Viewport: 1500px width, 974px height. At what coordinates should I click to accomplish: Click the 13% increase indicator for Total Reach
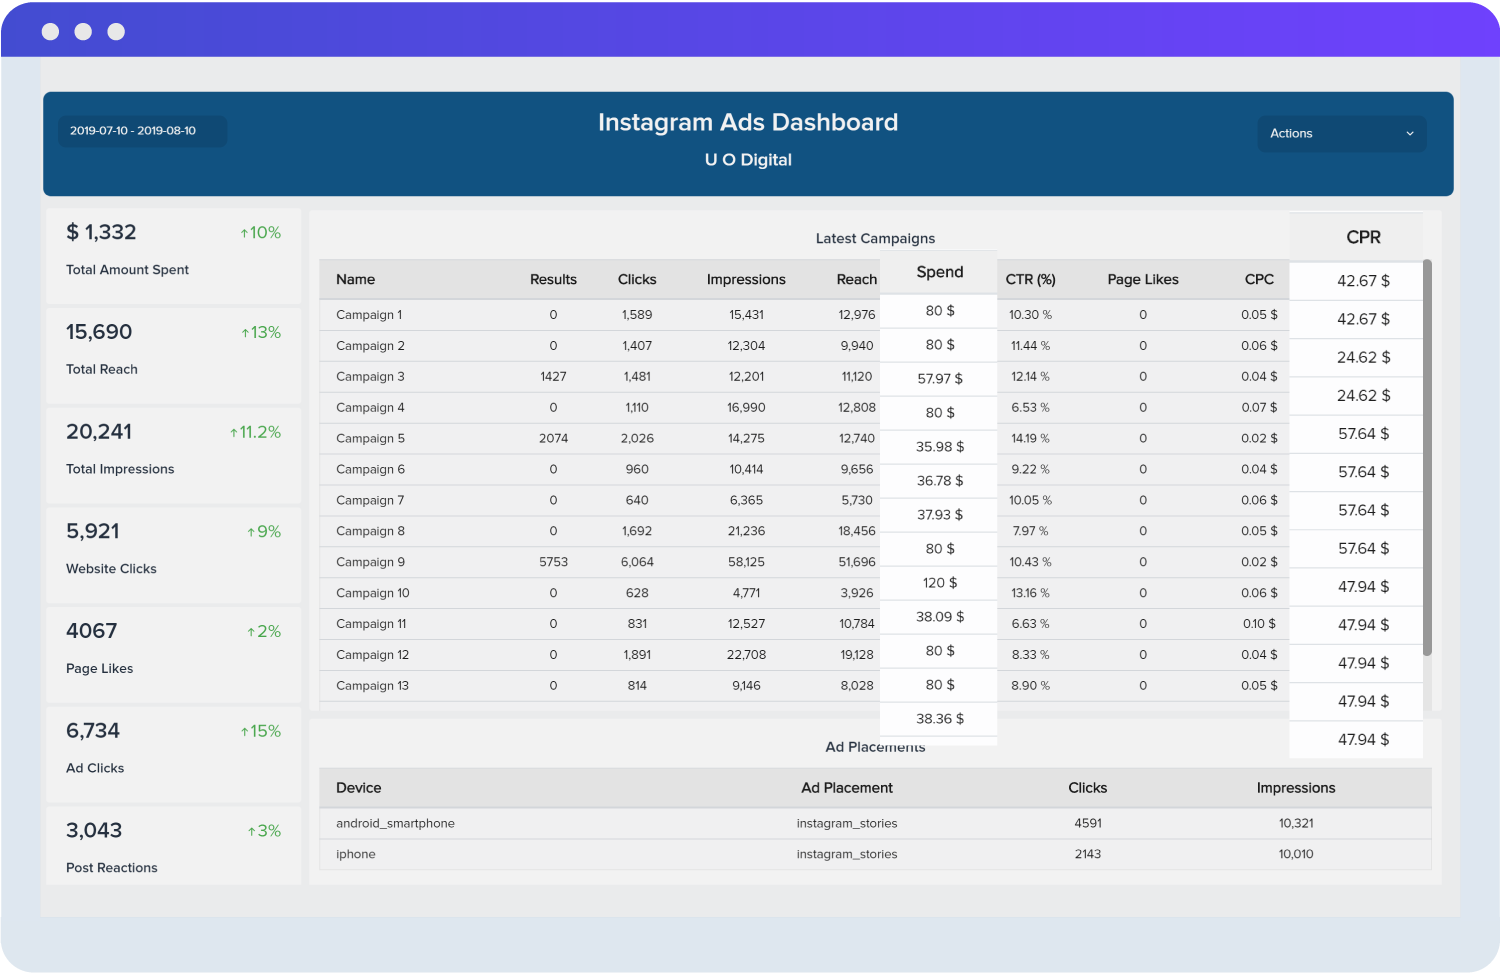pyautogui.click(x=261, y=333)
